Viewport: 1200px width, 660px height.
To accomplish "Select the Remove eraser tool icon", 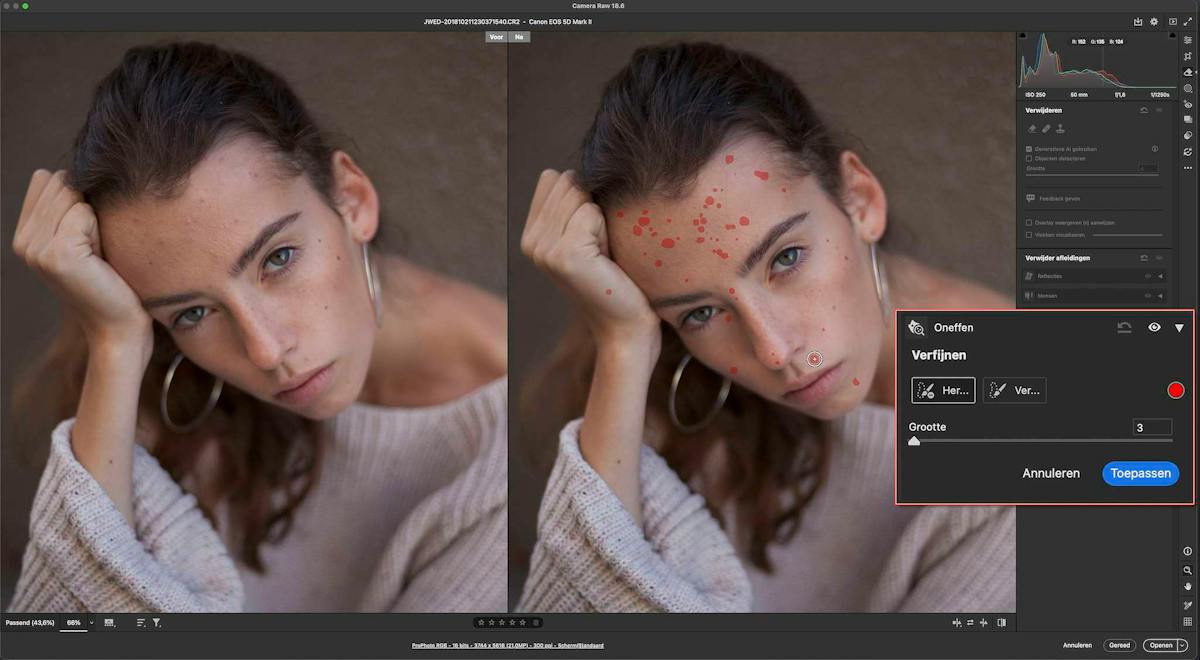I will (x=1187, y=72).
